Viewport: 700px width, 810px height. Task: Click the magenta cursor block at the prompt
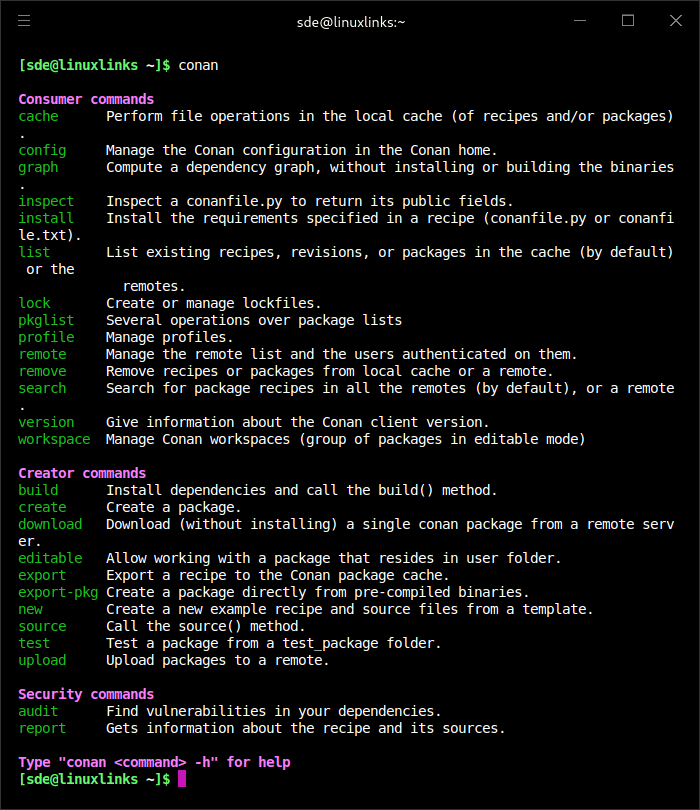pos(182,779)
